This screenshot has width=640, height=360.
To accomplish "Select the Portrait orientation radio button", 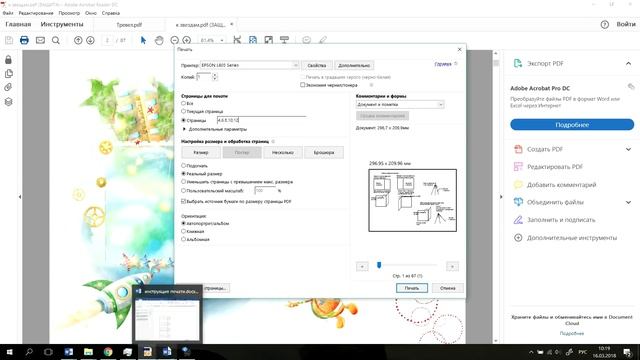I will [183, 231].
